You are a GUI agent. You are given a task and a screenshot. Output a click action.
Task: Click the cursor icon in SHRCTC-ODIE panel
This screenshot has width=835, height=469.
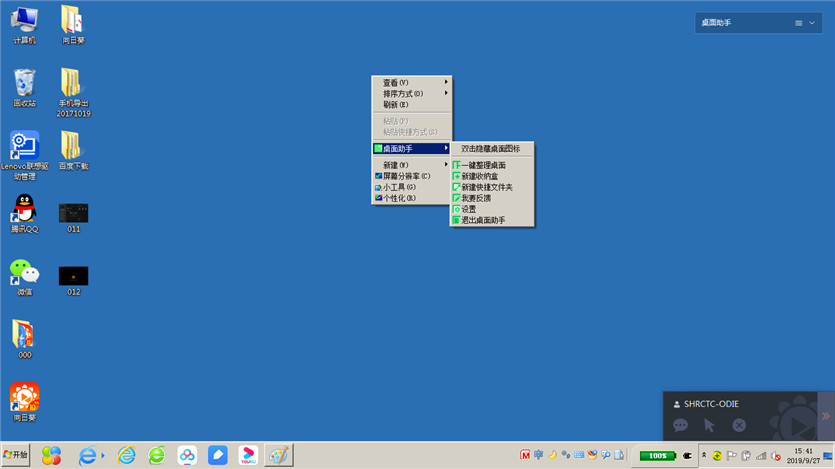[709, 425]
